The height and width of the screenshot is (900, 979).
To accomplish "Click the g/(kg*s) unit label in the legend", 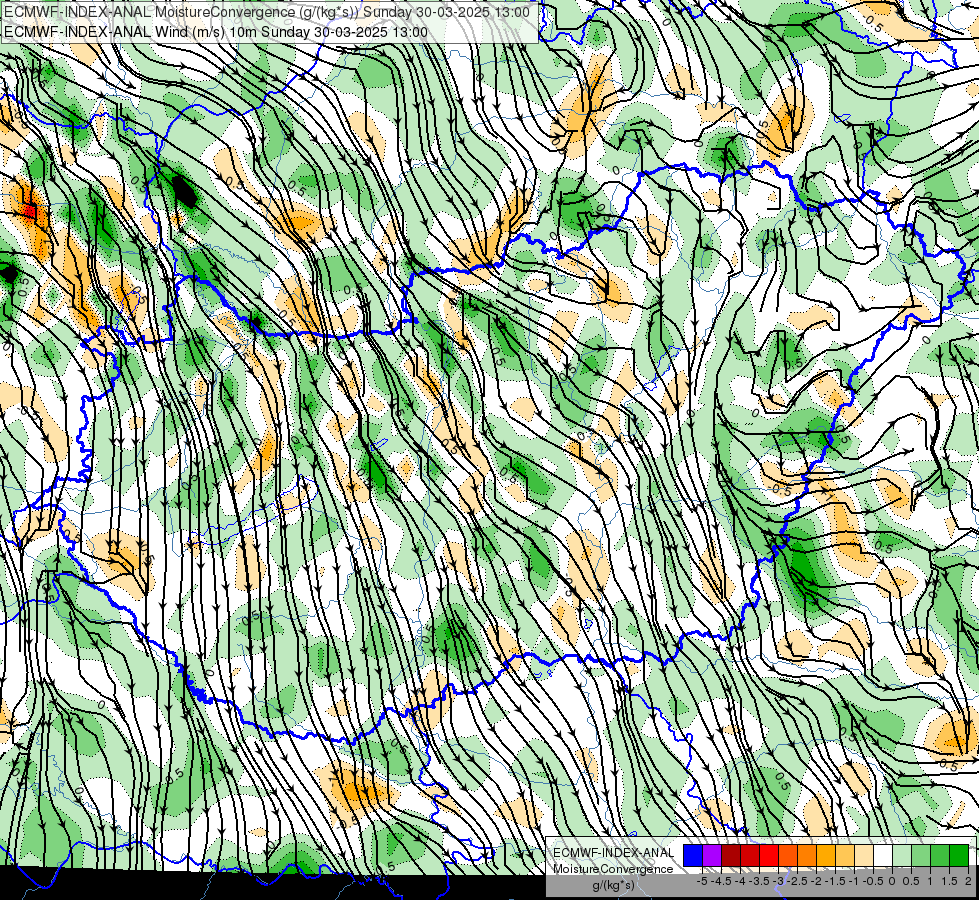I will [x=613, y=885].
